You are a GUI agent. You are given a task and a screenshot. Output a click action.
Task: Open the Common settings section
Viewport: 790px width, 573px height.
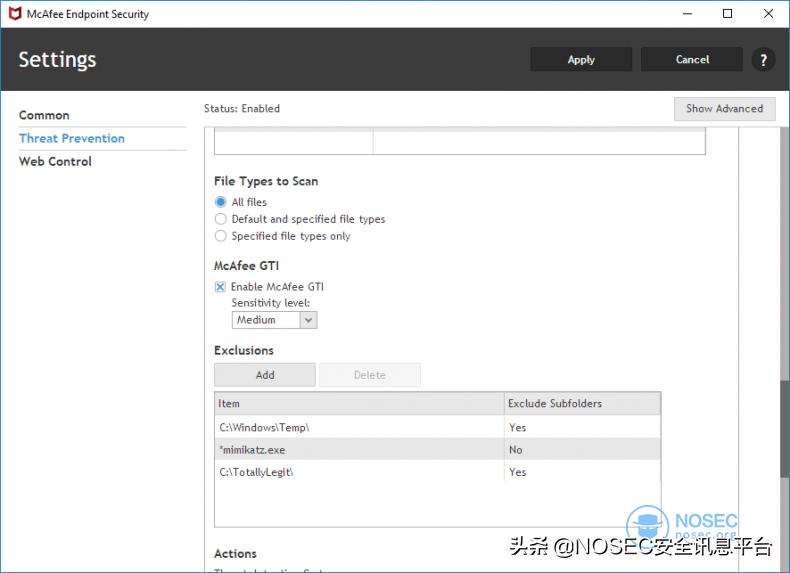click(x=44, y=115)
